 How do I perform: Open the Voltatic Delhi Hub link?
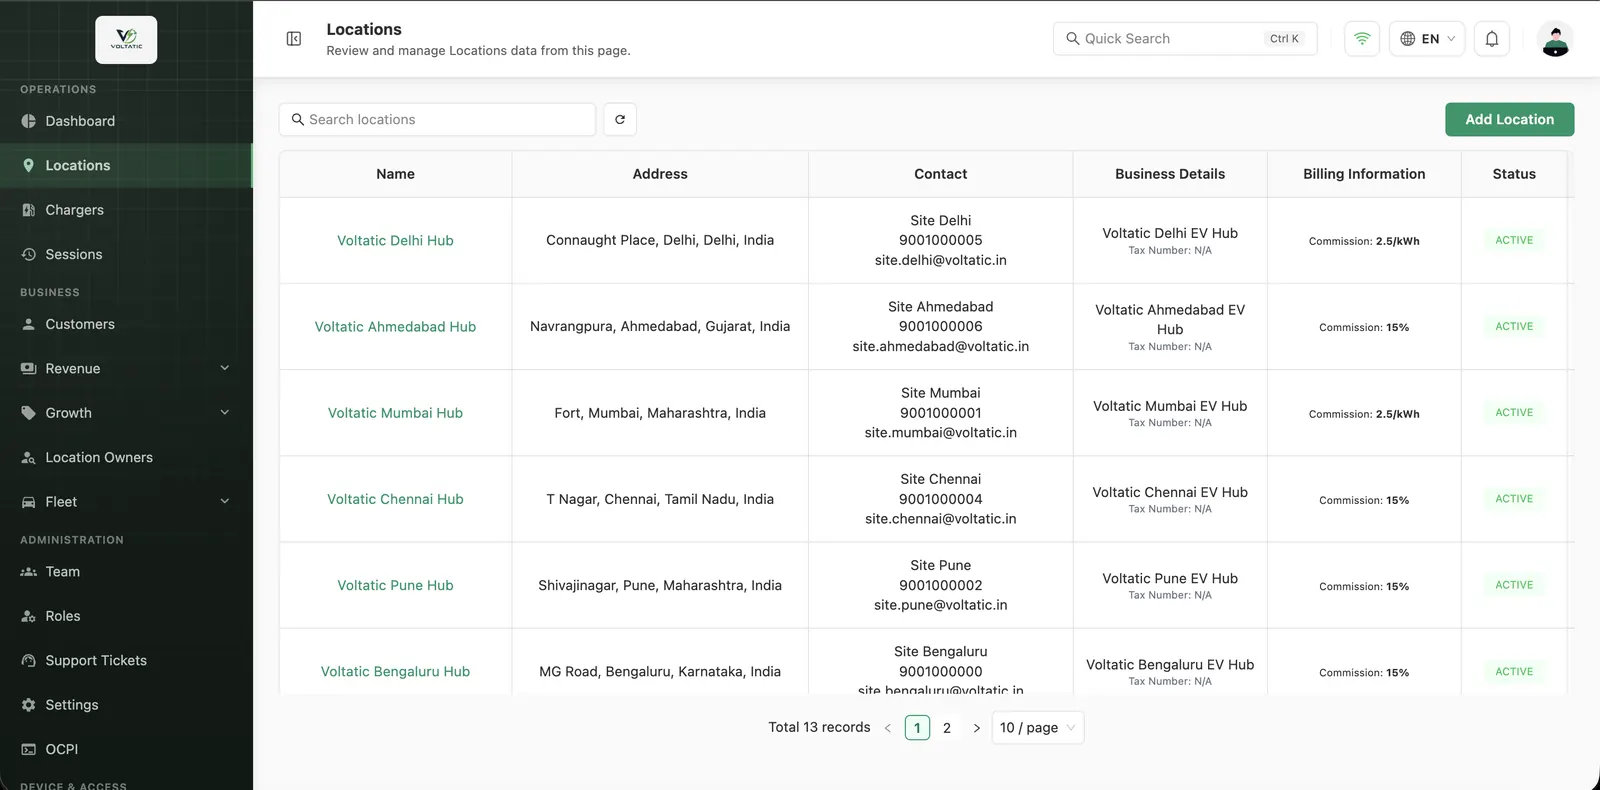pyautogui.click(x=395, y=241)
